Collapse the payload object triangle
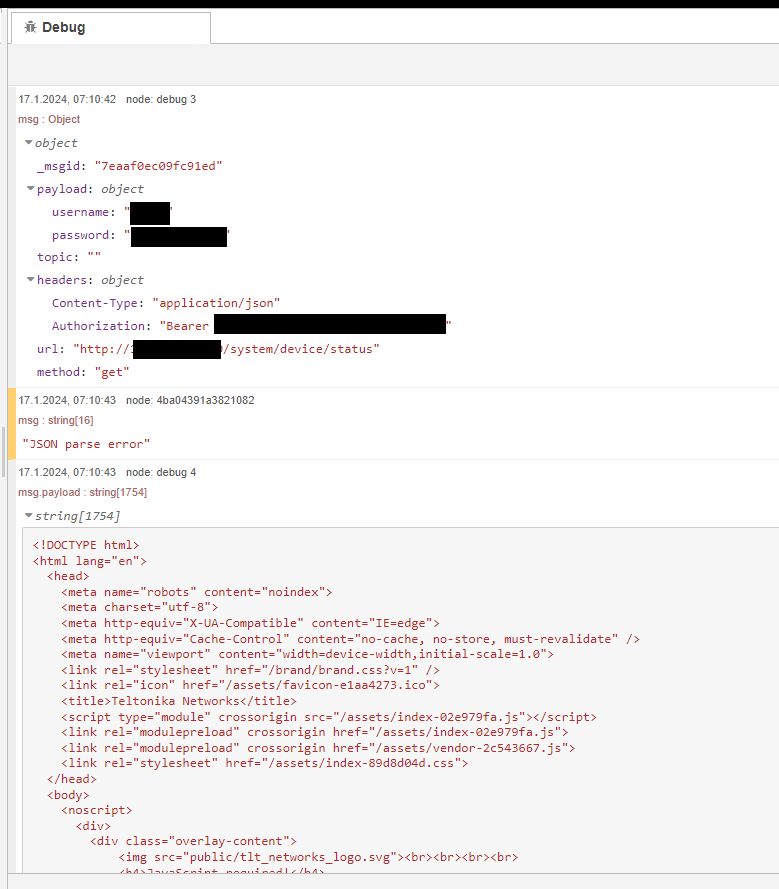 coord(31,189)
